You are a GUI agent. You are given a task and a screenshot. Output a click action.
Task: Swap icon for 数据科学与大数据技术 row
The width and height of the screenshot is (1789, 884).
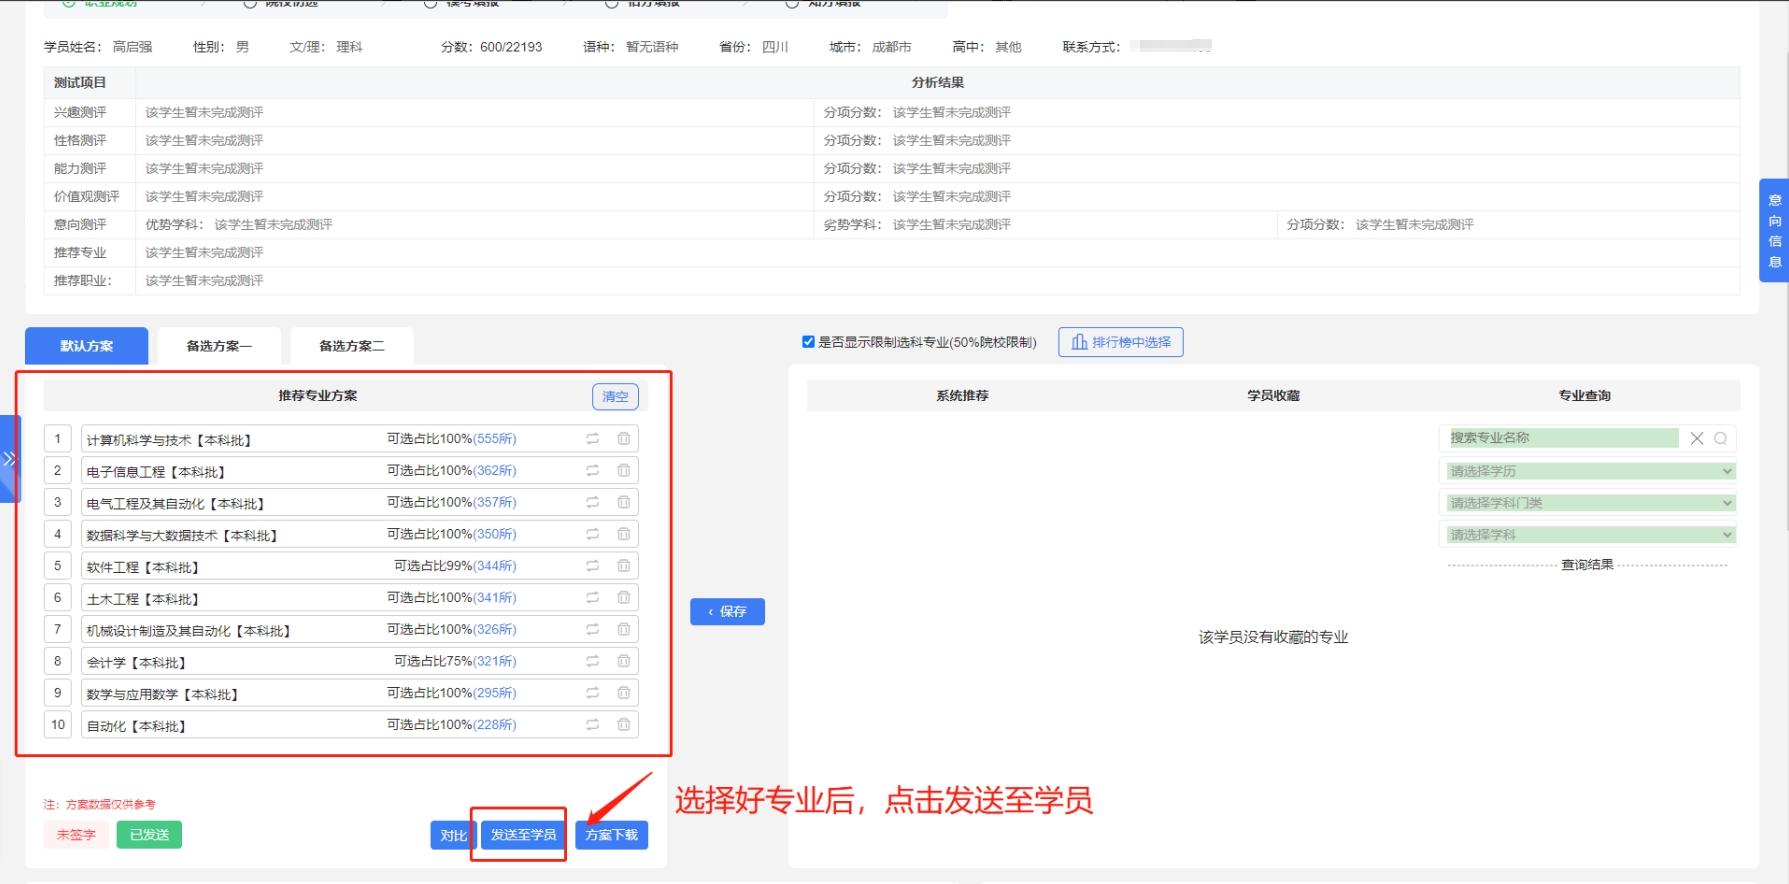click(x=592, y=534)
